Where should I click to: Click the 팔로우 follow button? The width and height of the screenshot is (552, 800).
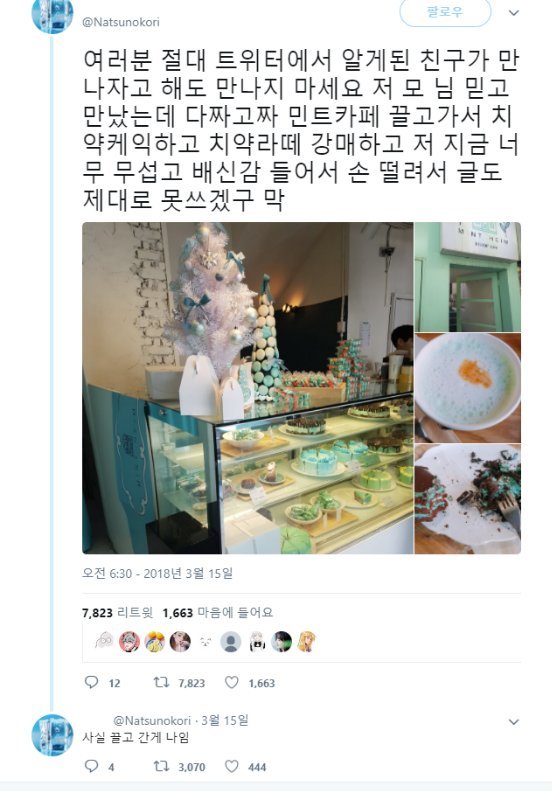pos(445,12)
